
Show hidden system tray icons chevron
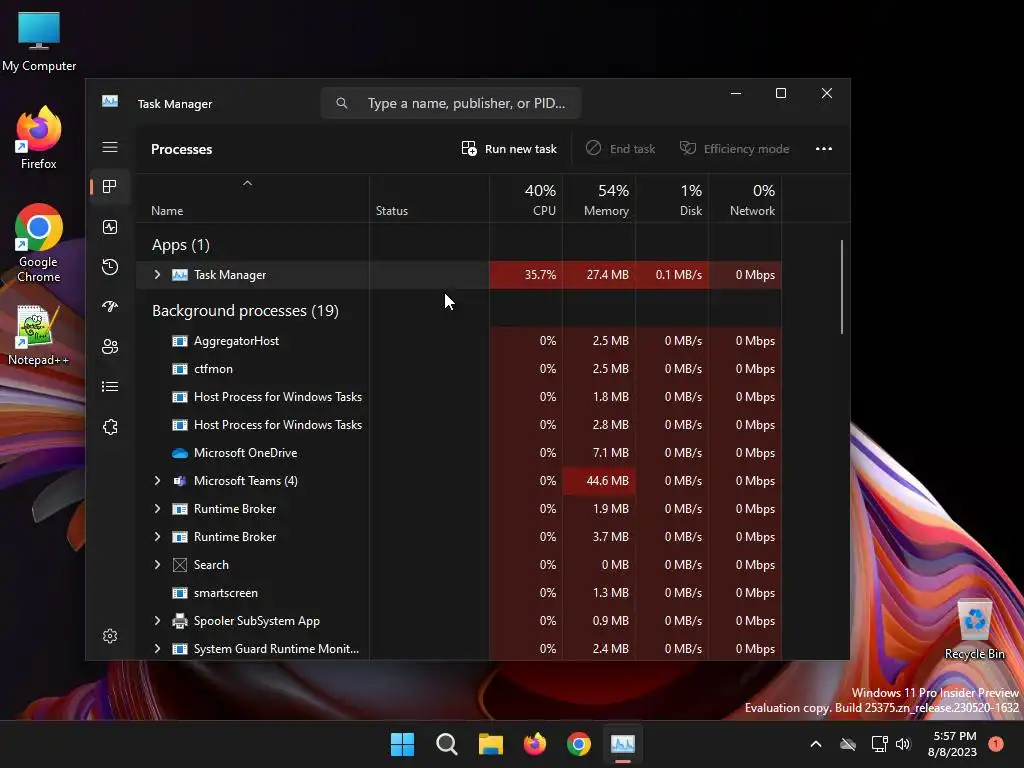(816, 744)
